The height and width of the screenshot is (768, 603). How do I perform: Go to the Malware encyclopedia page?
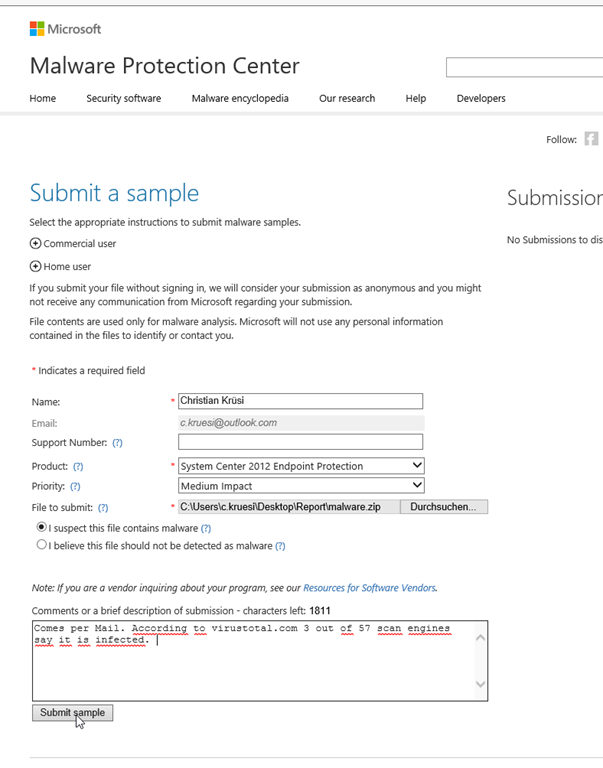(240, 98)
